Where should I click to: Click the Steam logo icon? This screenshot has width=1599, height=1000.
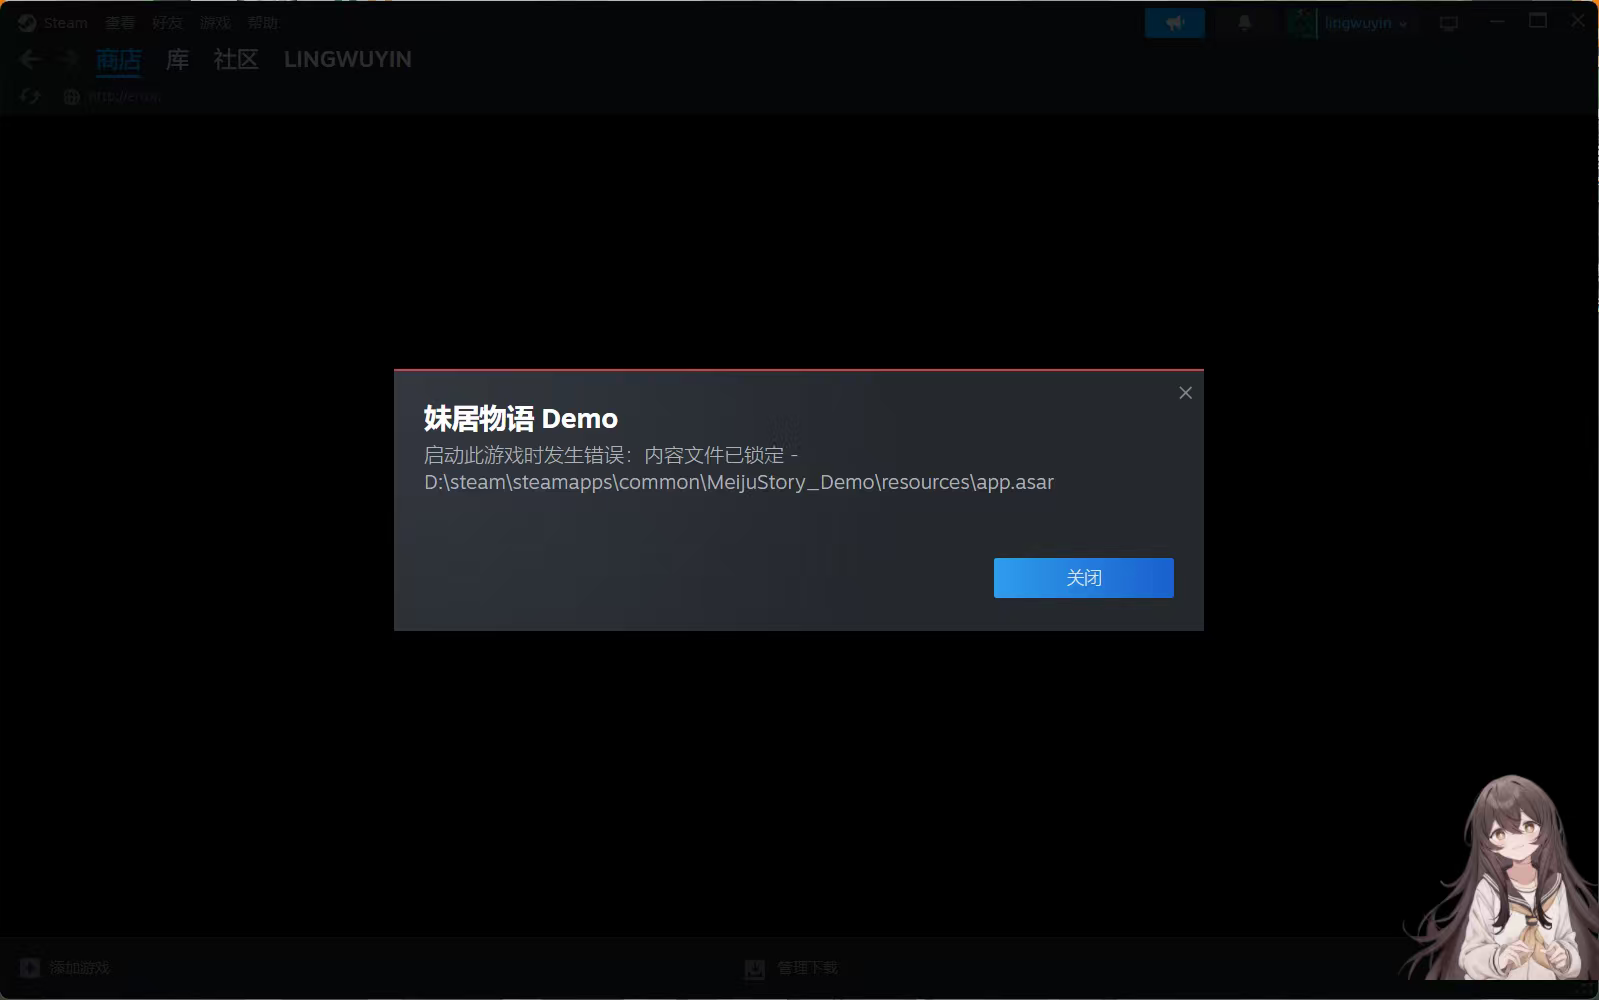(x=27, y=23)
